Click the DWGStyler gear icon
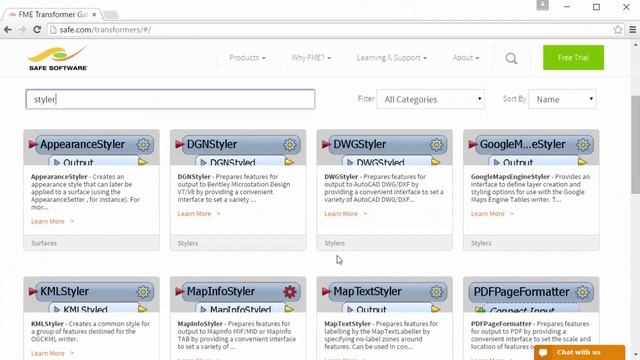This screenshot has width=640, height=360. (x=436, y=144)
